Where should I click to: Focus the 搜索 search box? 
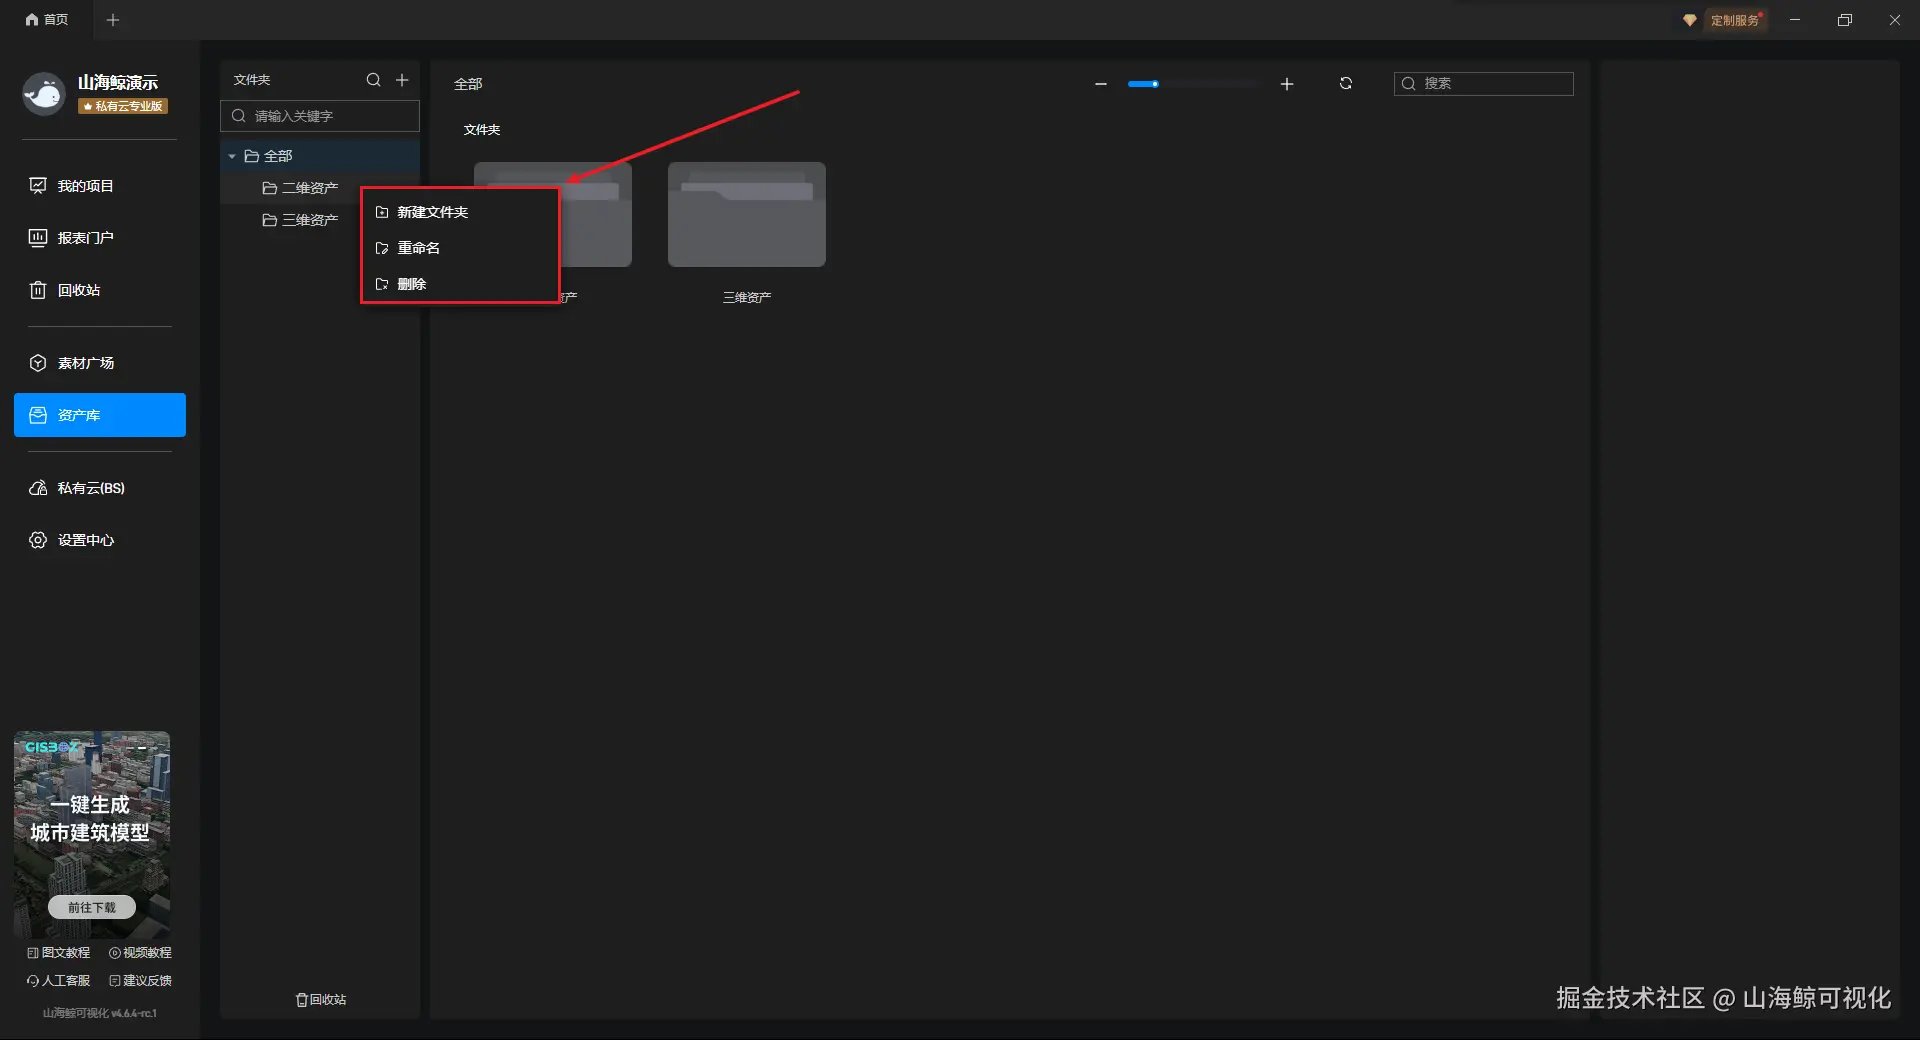click(1484, 84)
